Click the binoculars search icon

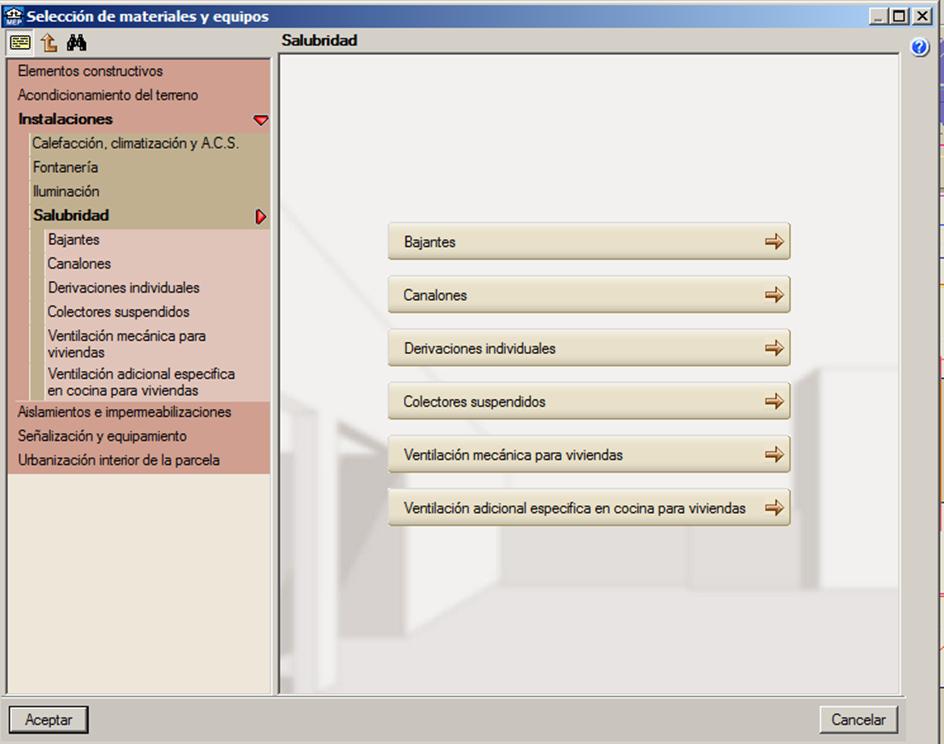click(x=77, y=42)
